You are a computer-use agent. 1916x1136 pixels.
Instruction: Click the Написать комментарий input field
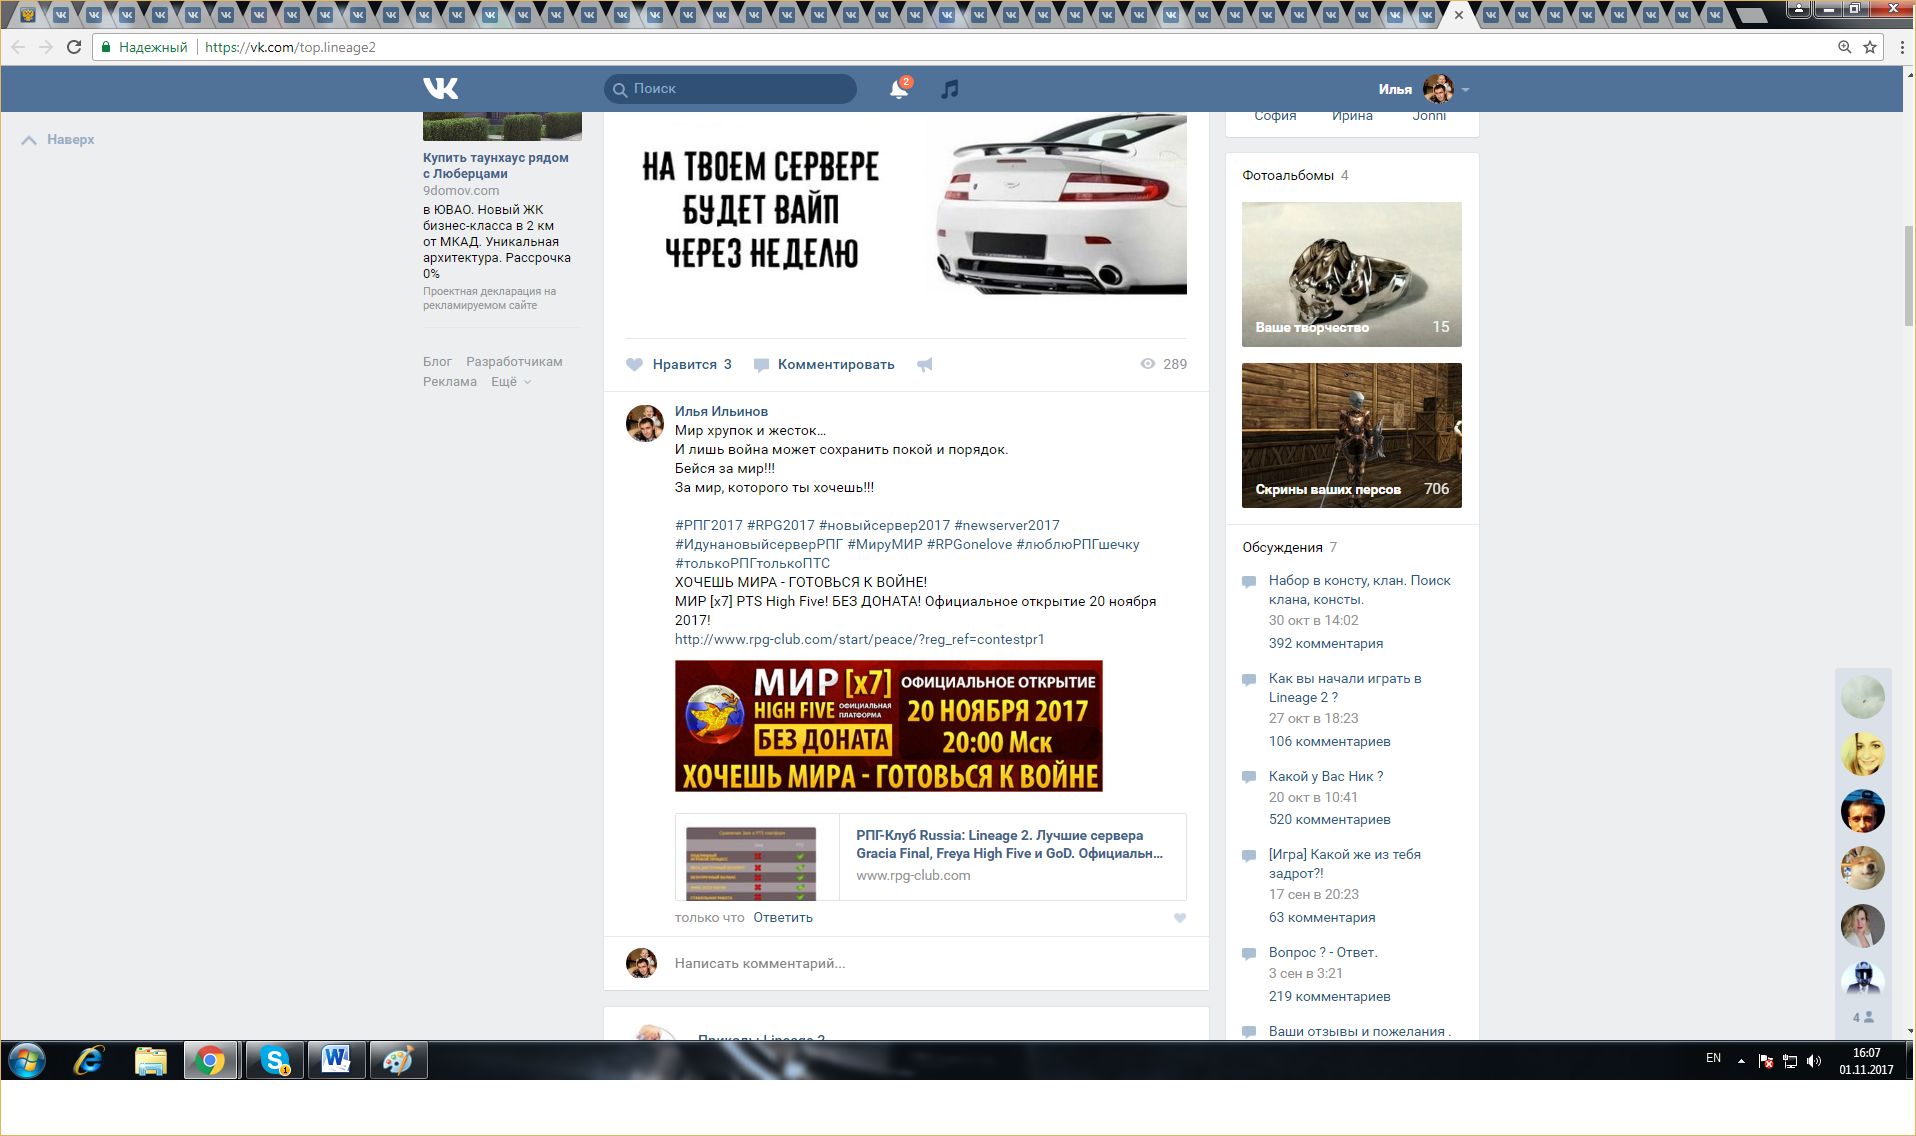tap(930, 963)
